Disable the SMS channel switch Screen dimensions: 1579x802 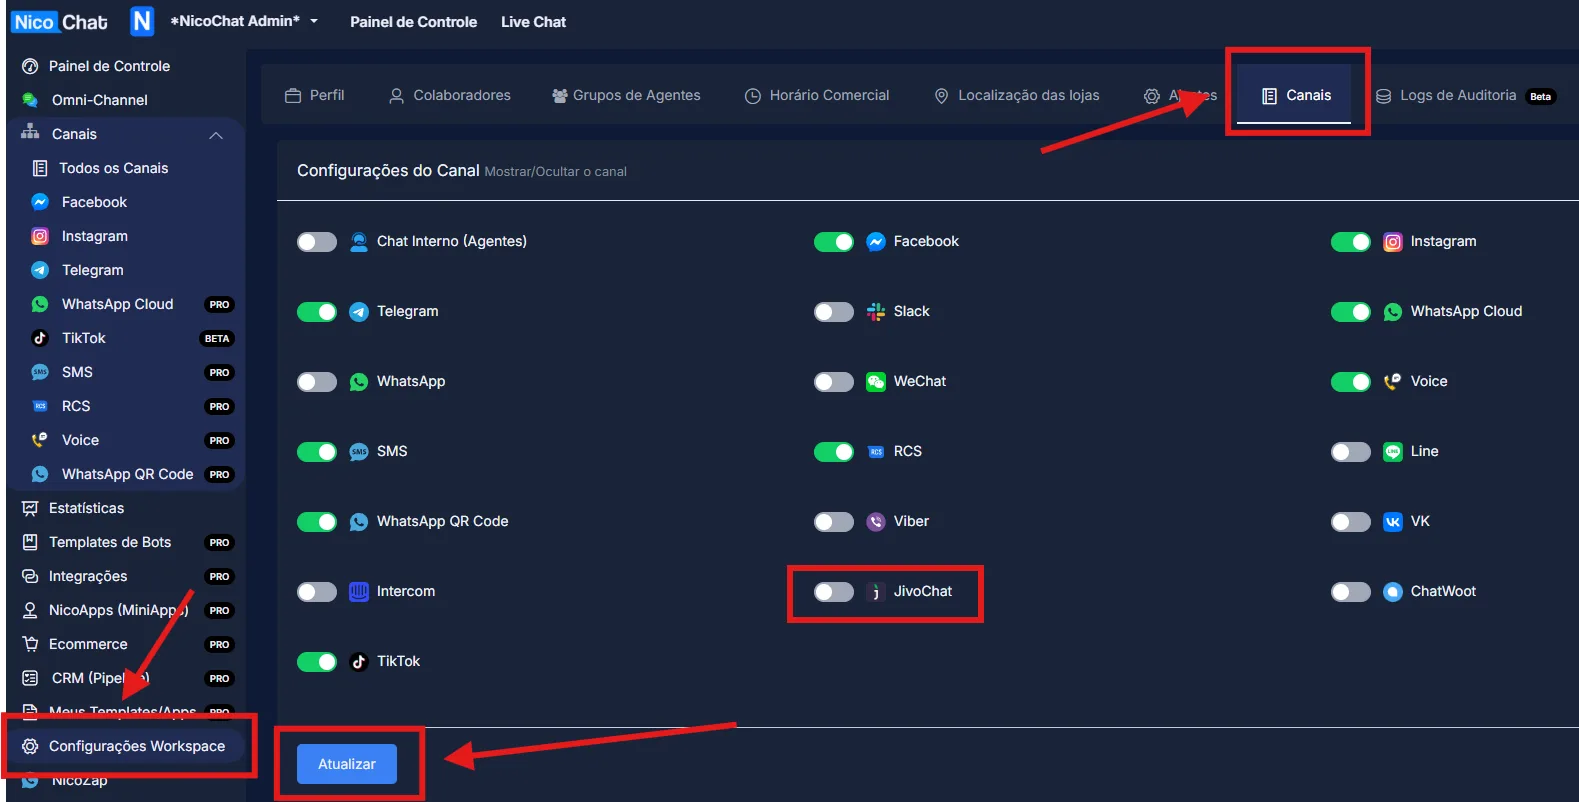point(317,452)
